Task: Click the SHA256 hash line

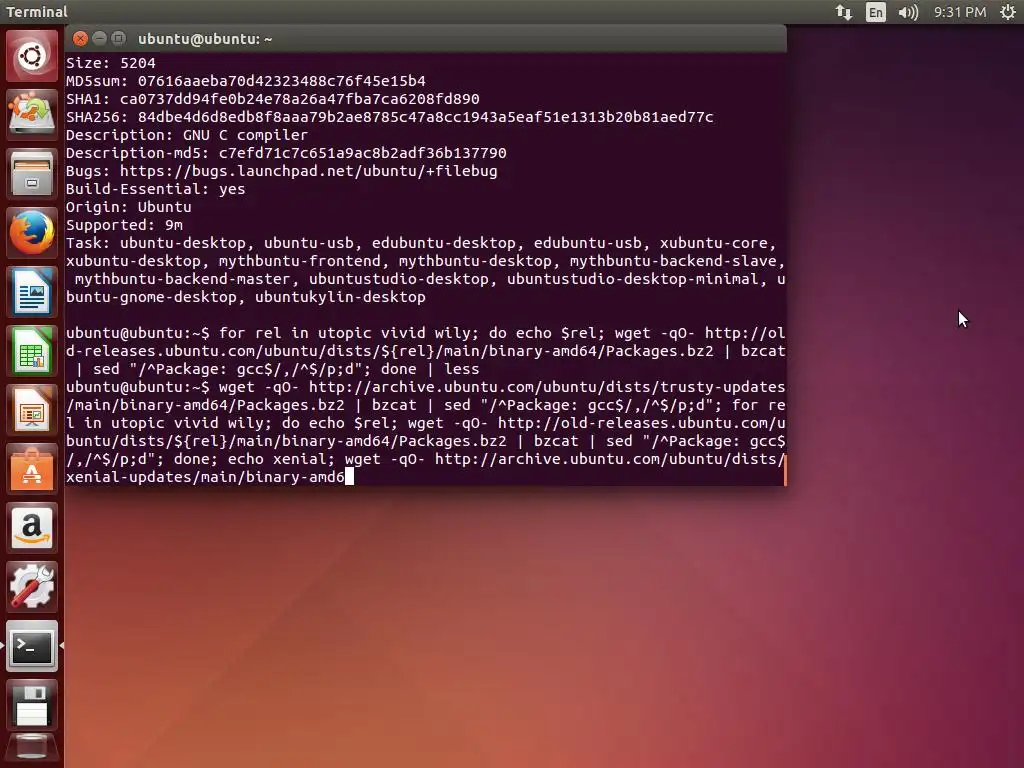Action: coord(390,117)
